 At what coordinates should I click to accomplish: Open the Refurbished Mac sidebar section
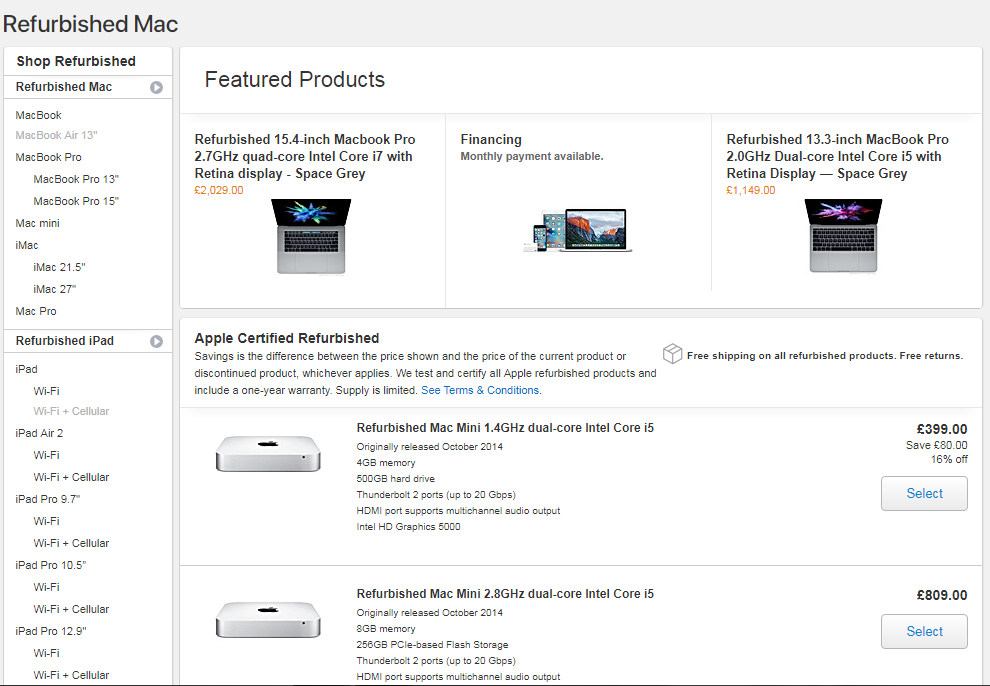(x=64, y=87)
